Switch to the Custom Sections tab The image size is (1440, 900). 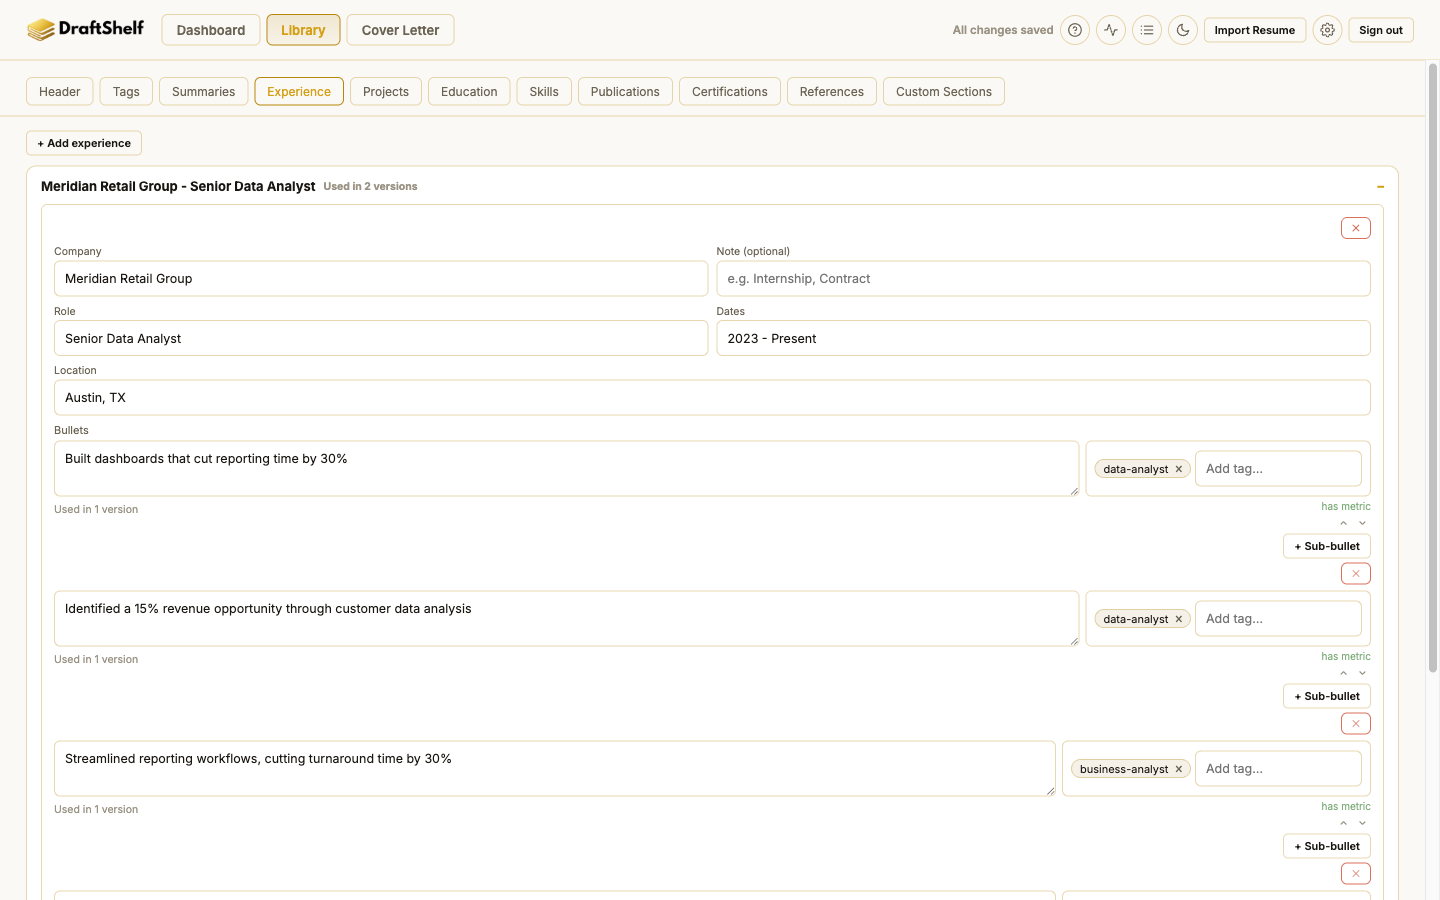point(944,91)
